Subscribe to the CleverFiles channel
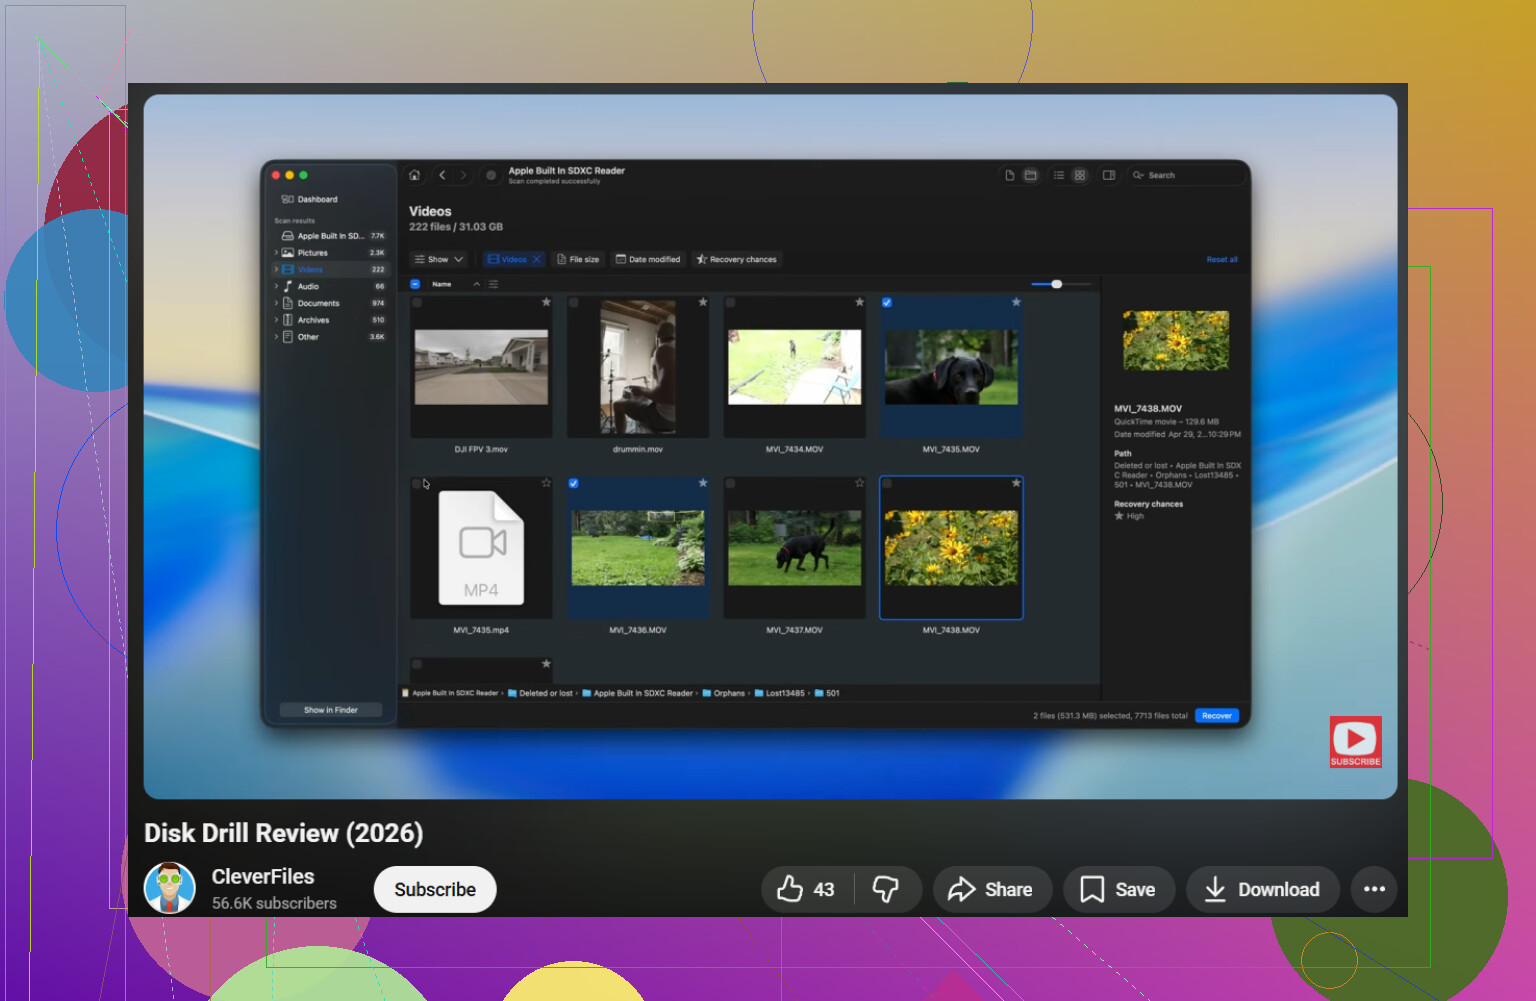 [435, 889]
